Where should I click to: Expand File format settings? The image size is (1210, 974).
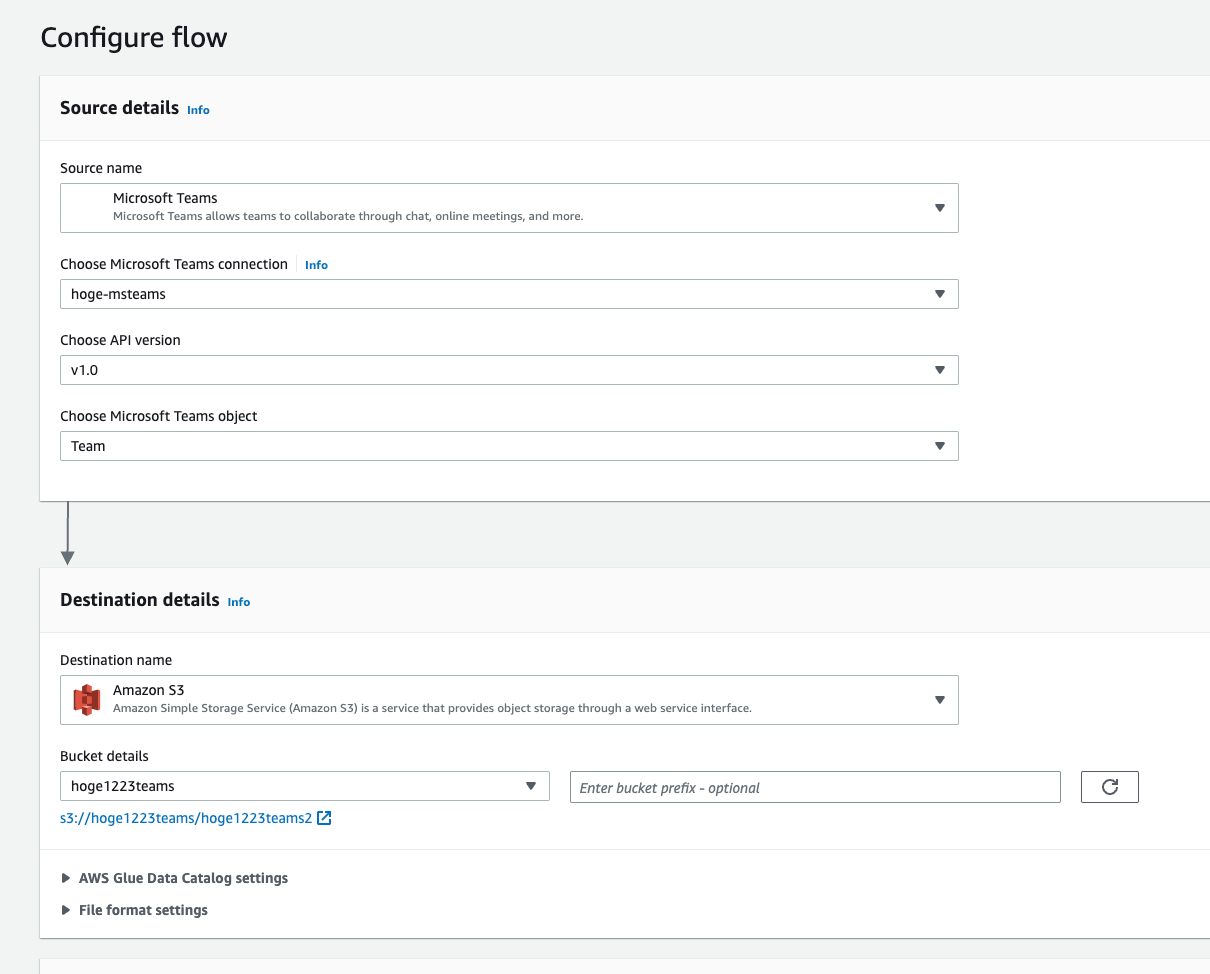click(x=143, y=910)
